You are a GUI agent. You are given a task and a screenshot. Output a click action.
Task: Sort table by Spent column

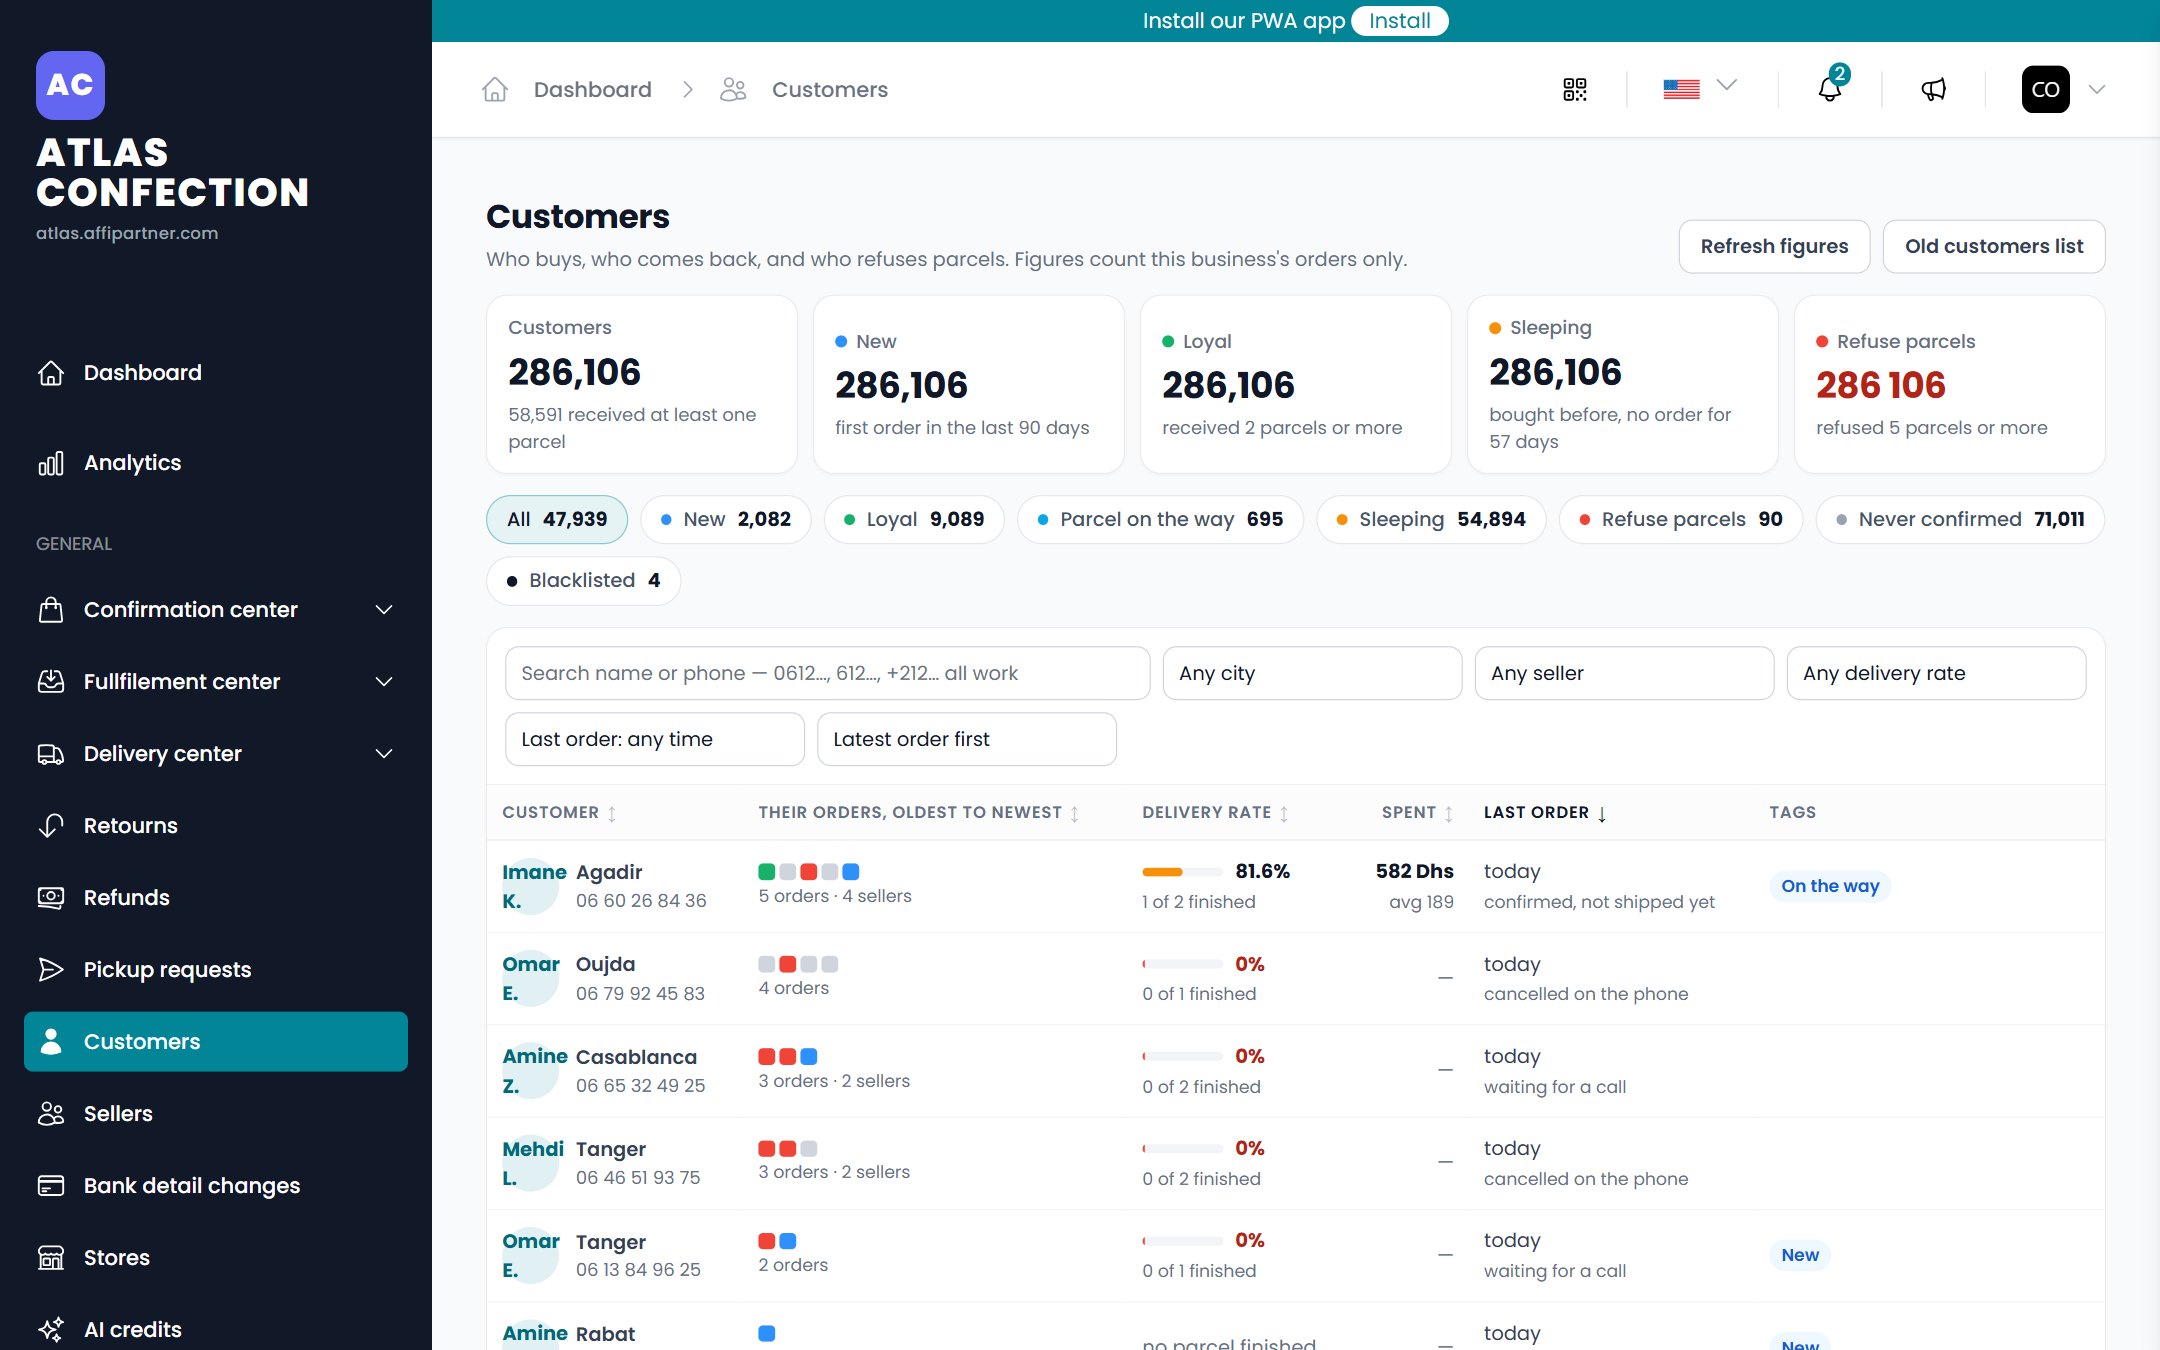[x=1417, y=812]
